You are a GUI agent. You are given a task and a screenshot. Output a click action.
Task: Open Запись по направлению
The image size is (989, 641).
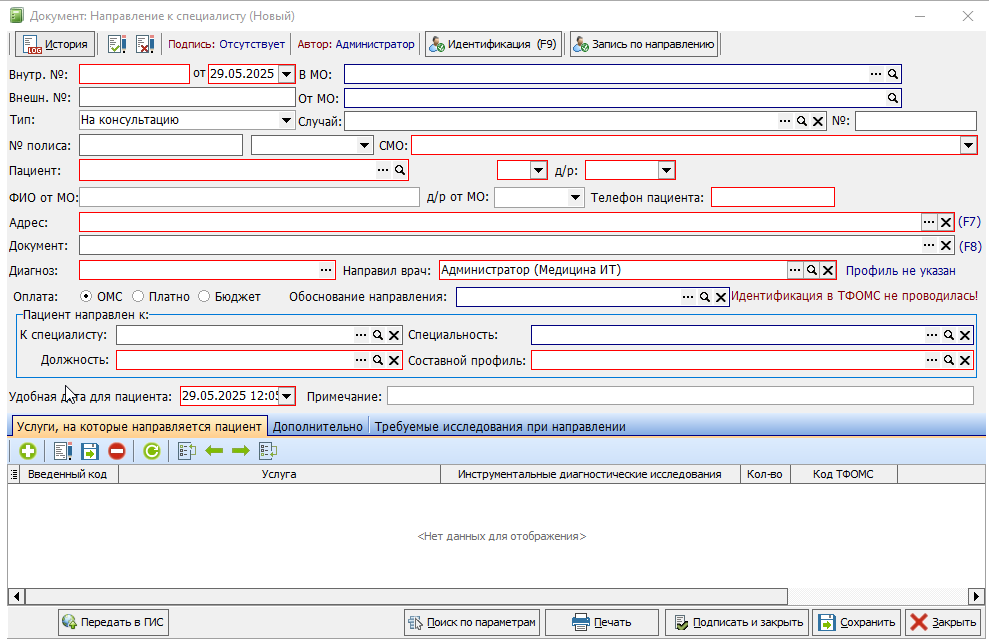pyautogui.click(x=644, y=44)
